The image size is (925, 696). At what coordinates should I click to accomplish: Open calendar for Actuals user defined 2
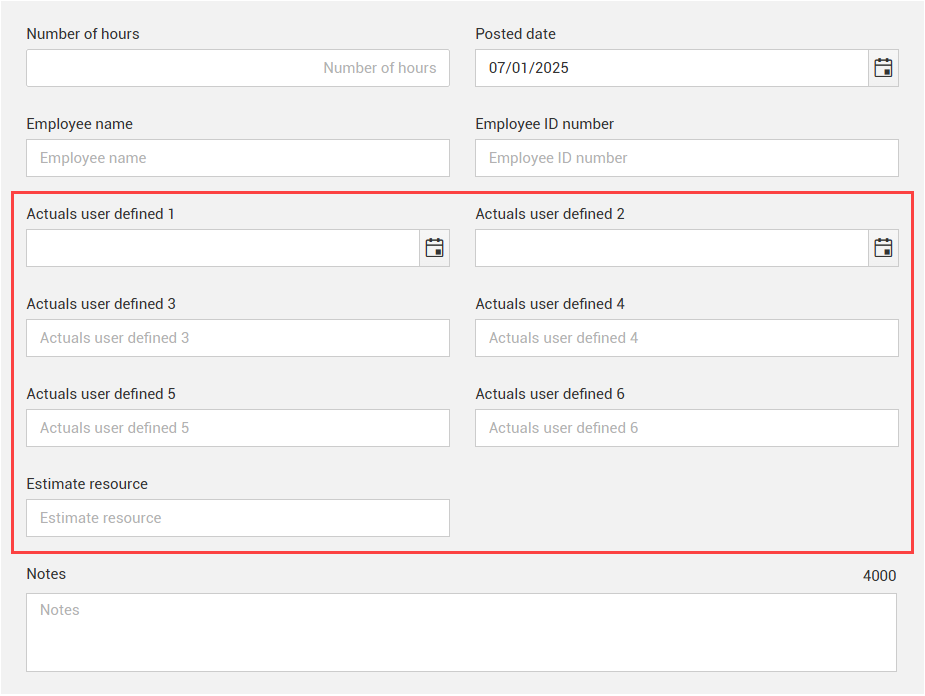tap(883, 248)
